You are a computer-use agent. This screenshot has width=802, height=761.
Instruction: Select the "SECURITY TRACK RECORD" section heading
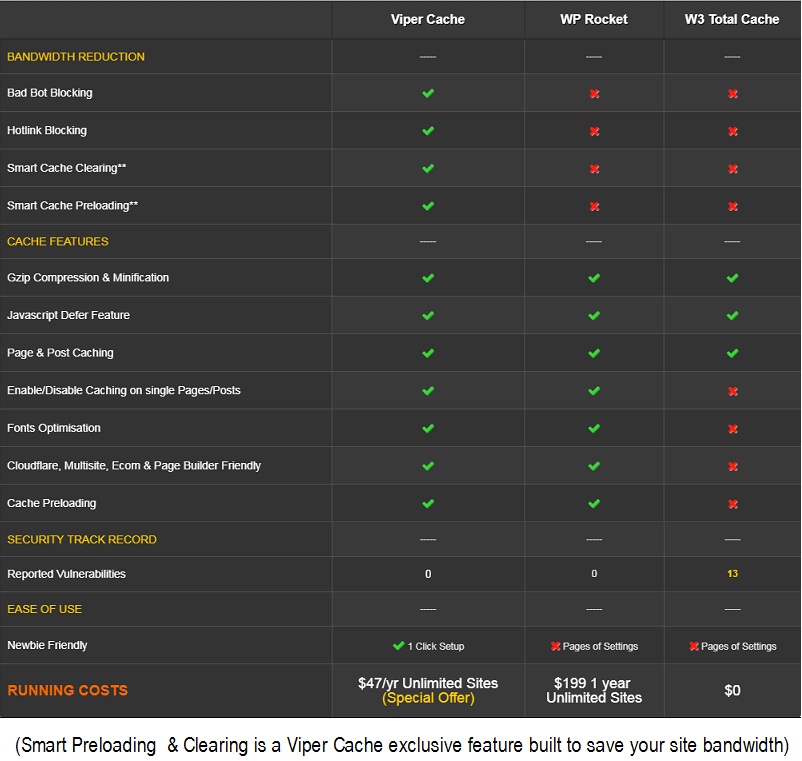82,540
